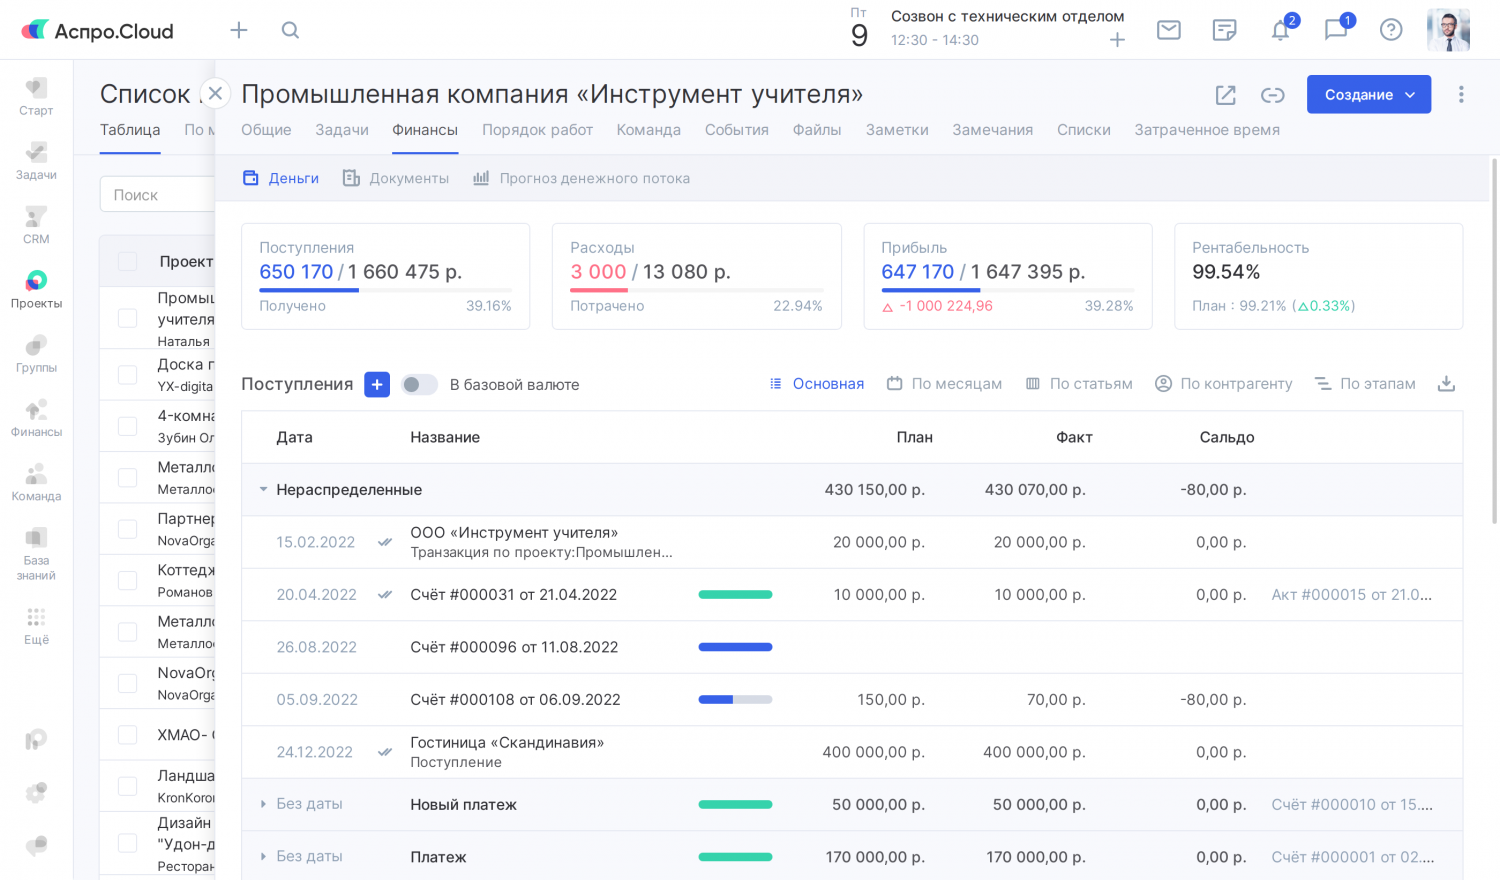Download the income table via export icon
The width and height of the screenshot is (1500, 880).
pos(1445,384)
